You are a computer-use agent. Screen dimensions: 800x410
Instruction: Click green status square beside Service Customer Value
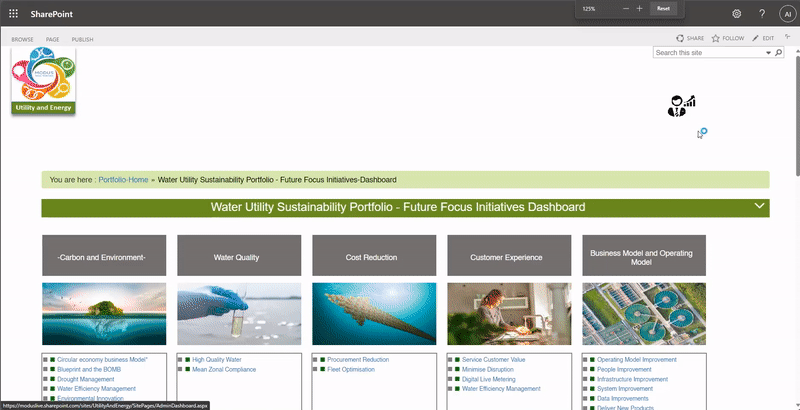coord(457,360)
